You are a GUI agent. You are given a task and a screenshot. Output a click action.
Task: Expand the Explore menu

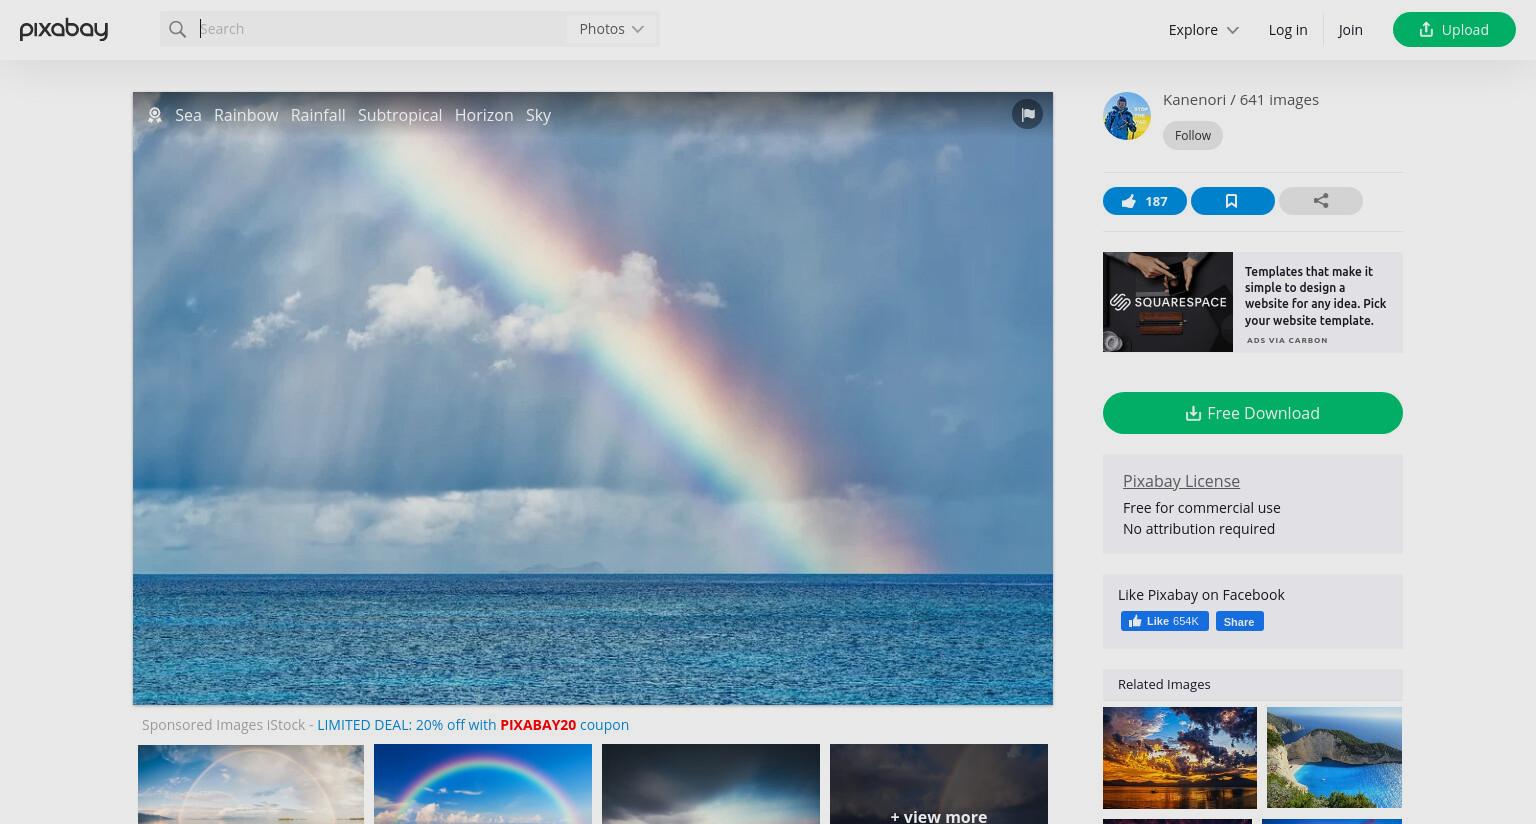pos(1204,30)
